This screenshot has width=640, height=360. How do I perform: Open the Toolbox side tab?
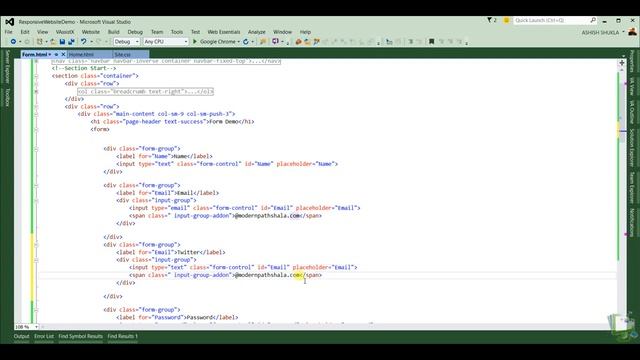click(7, 97)
